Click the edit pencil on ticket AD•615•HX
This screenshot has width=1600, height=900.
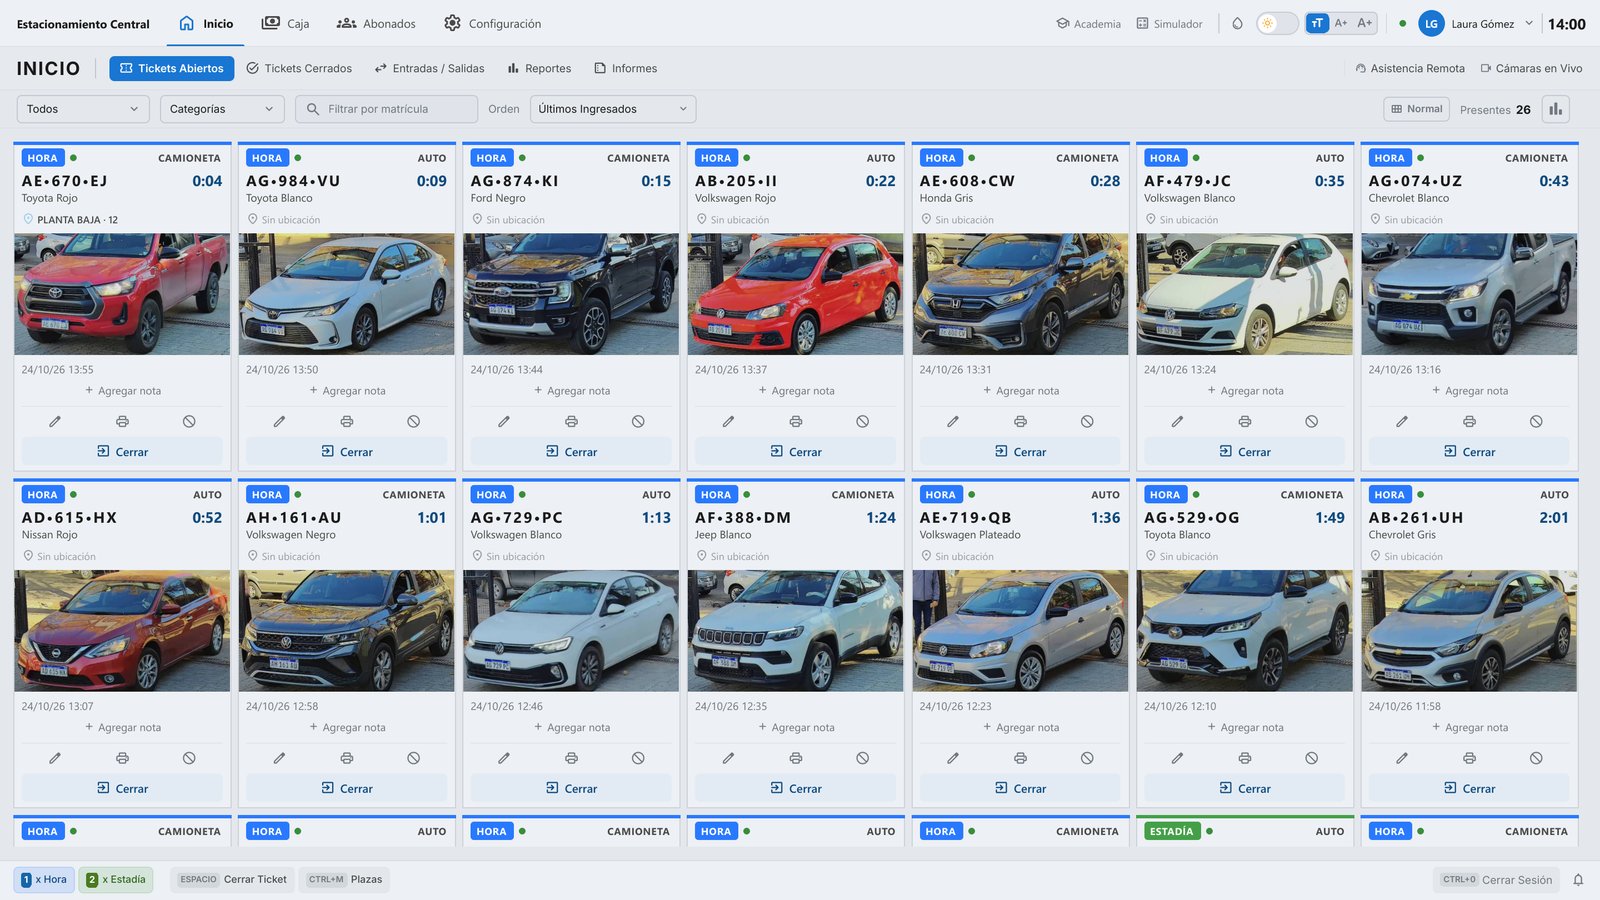click(55, 759)
